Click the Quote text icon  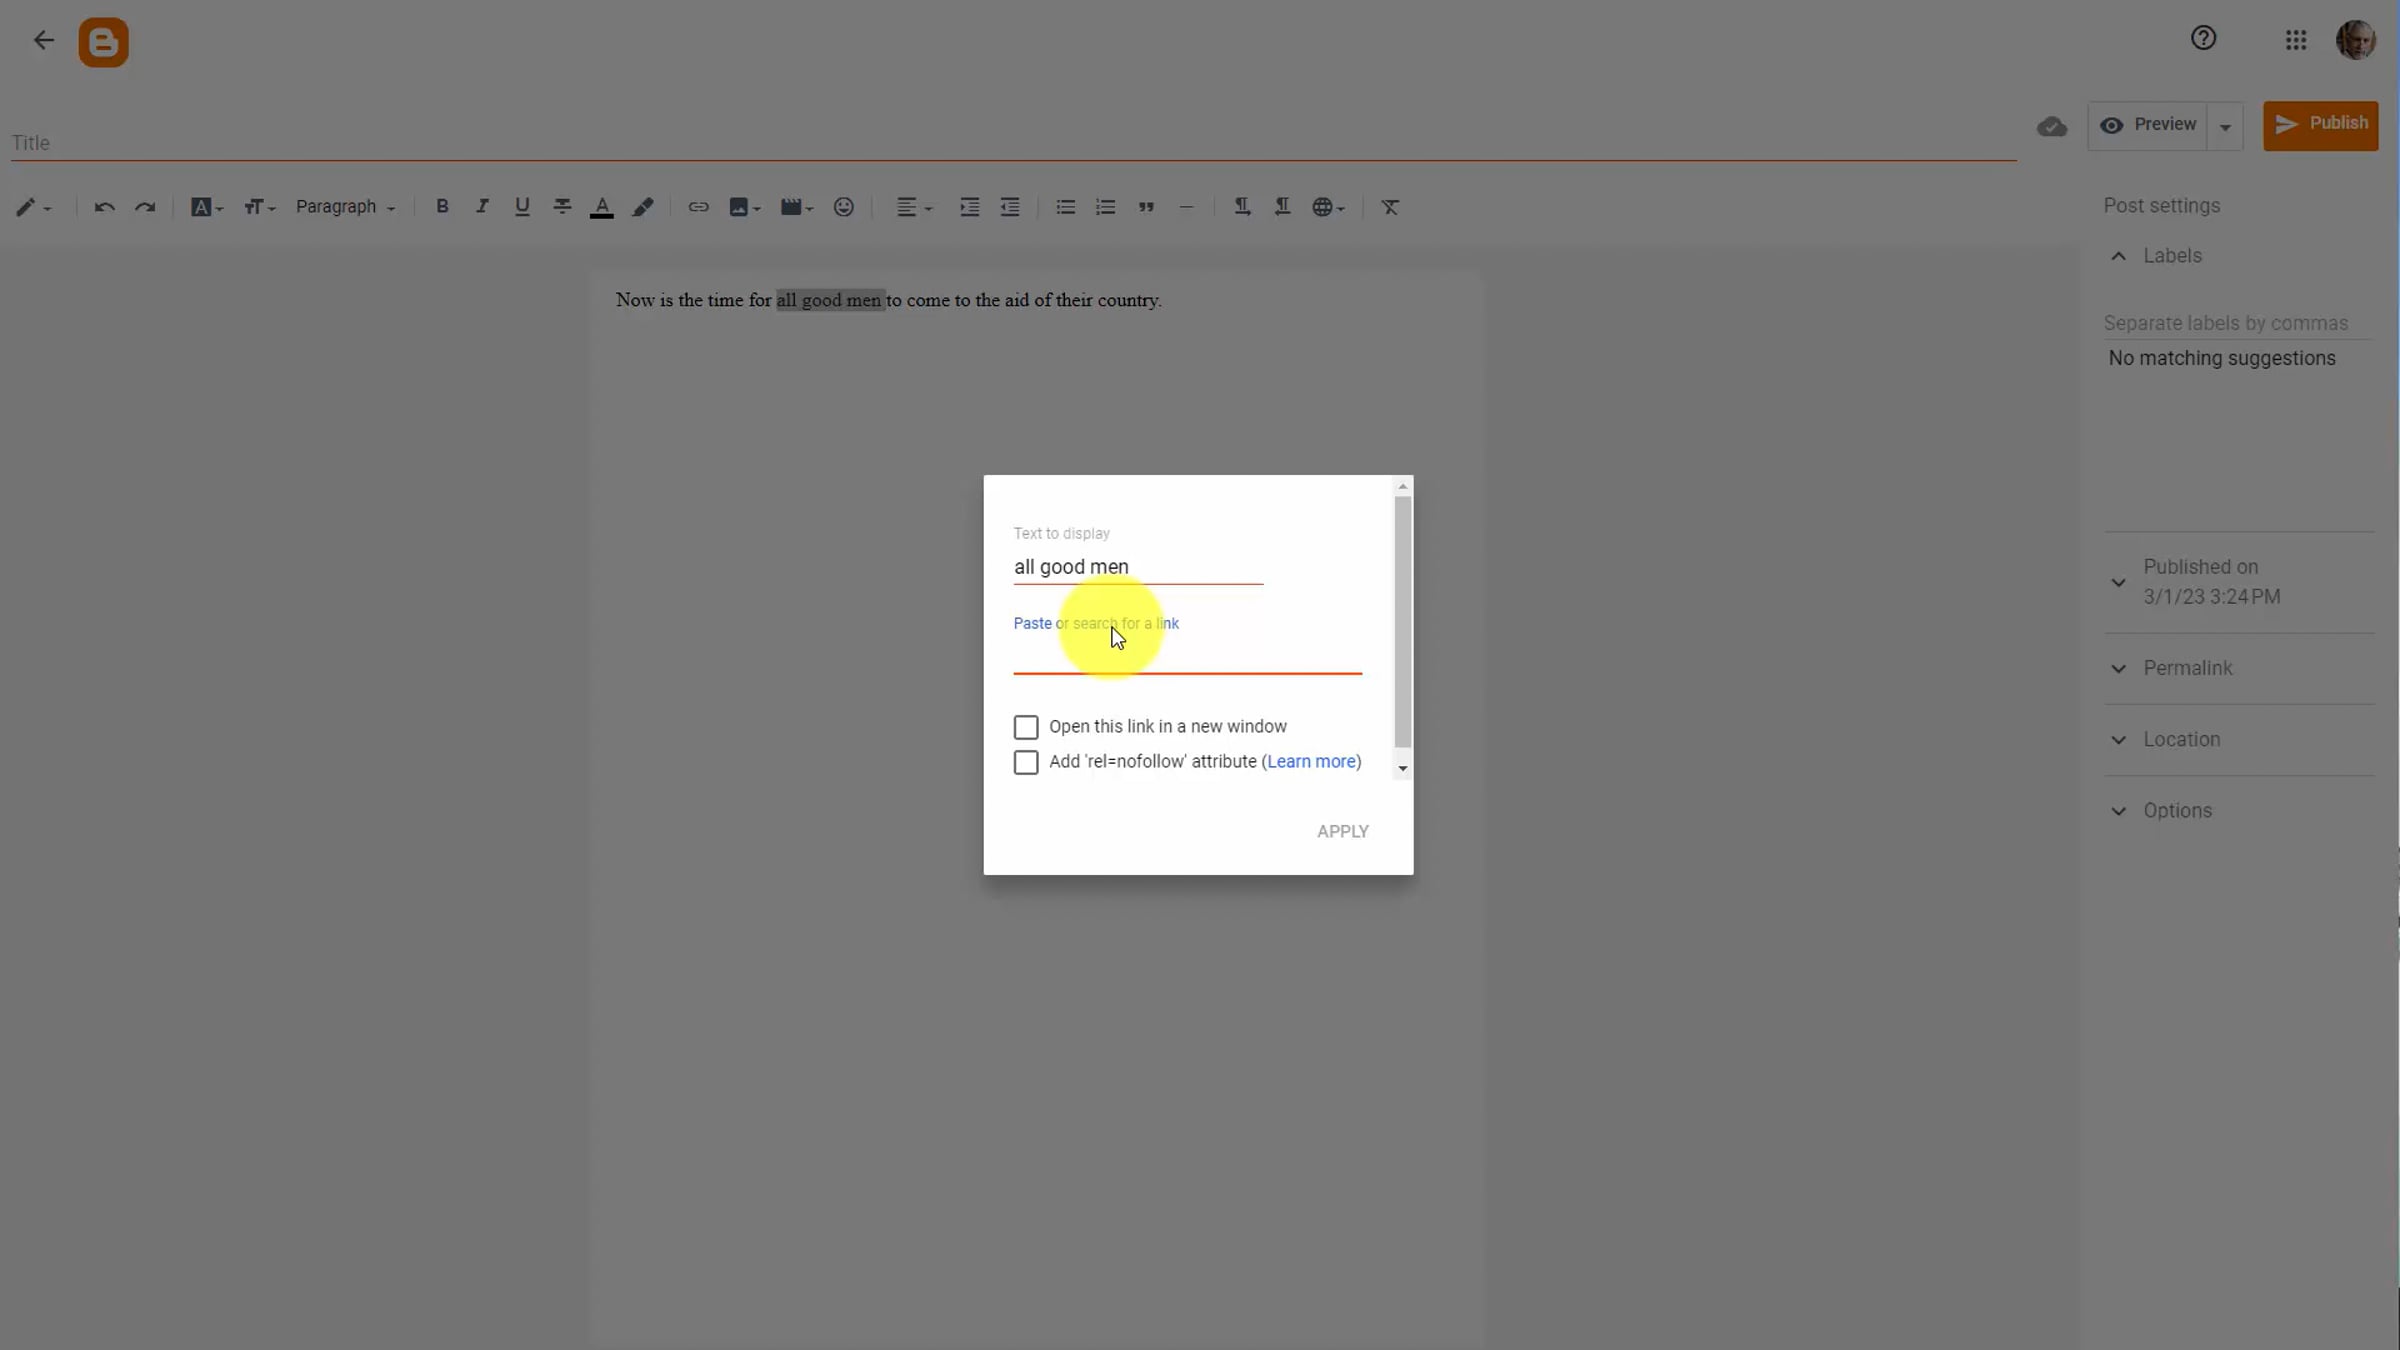pos(1146,207)
